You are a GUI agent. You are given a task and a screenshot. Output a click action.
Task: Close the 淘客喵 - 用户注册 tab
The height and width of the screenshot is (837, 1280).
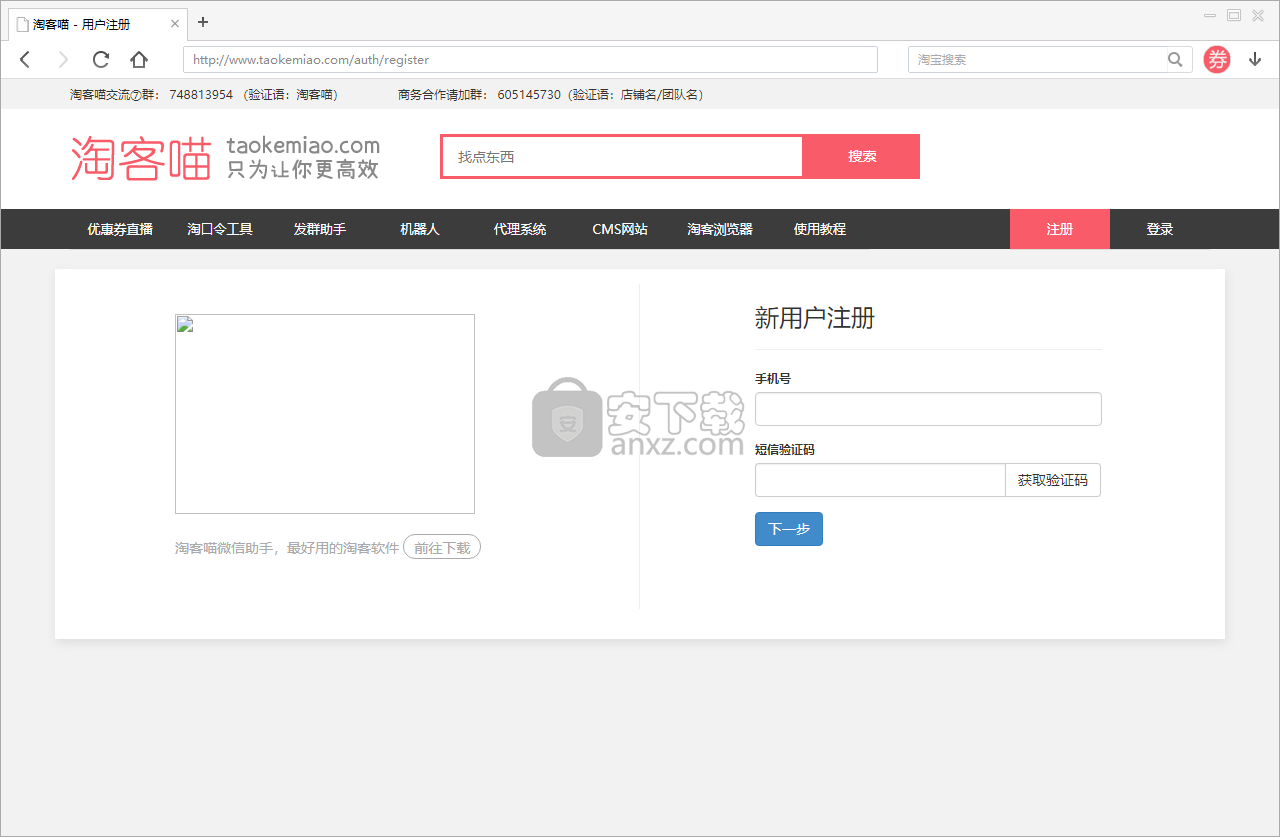tap(175, 24)
